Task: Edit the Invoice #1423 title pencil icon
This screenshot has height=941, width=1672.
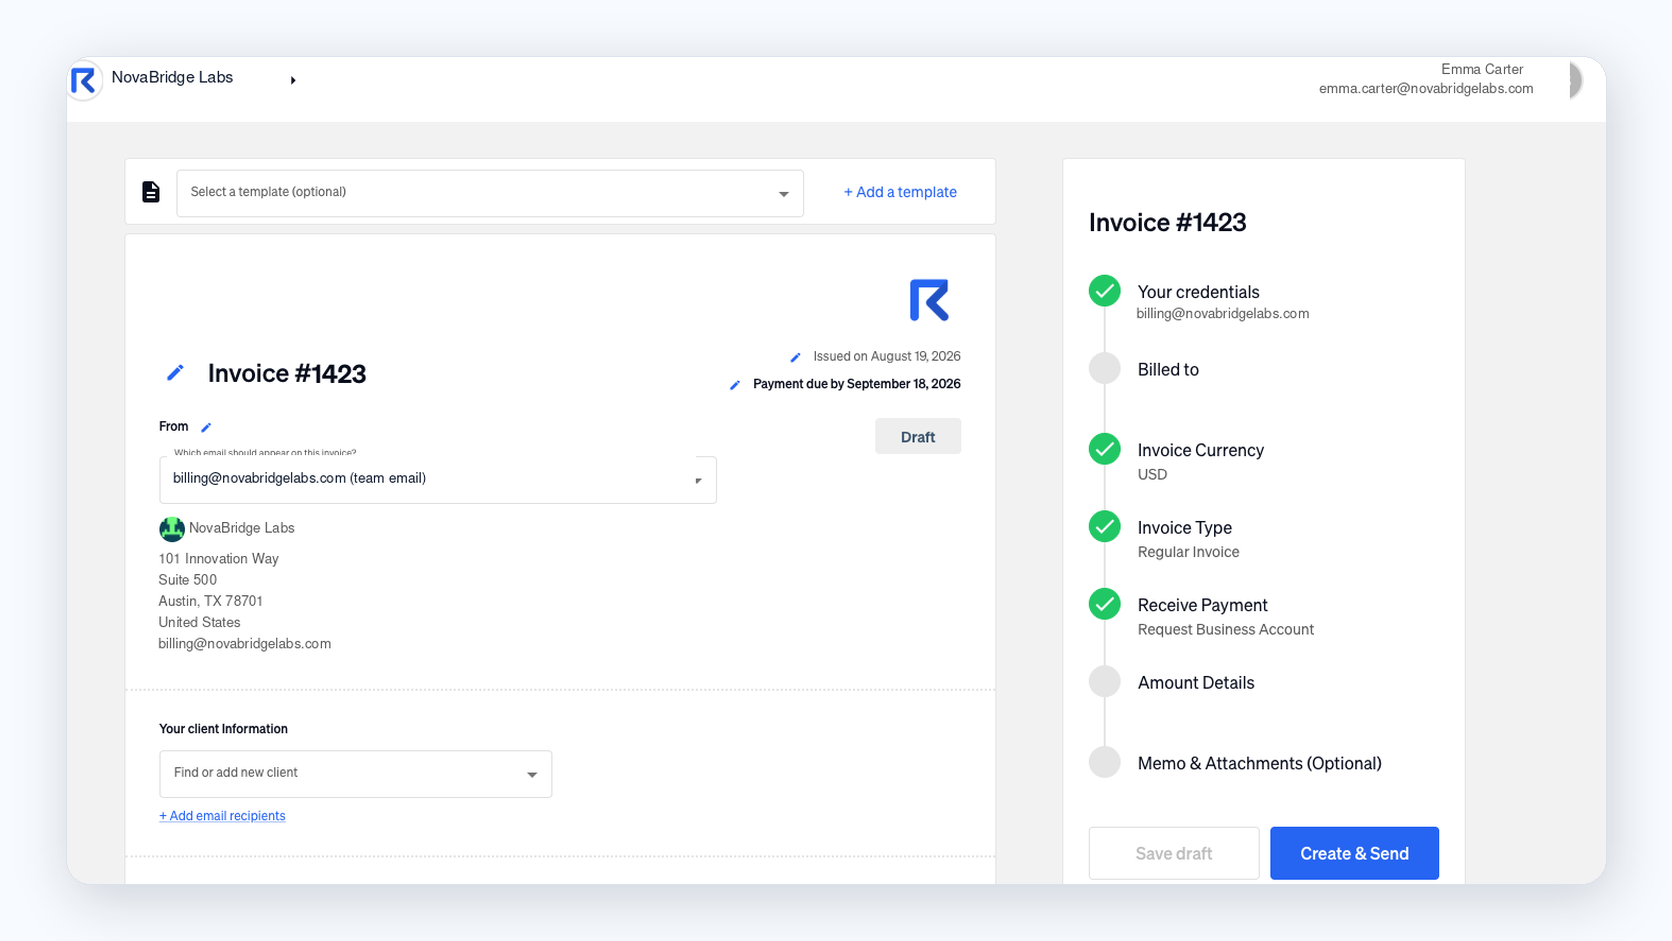Action: pos(175,373)
